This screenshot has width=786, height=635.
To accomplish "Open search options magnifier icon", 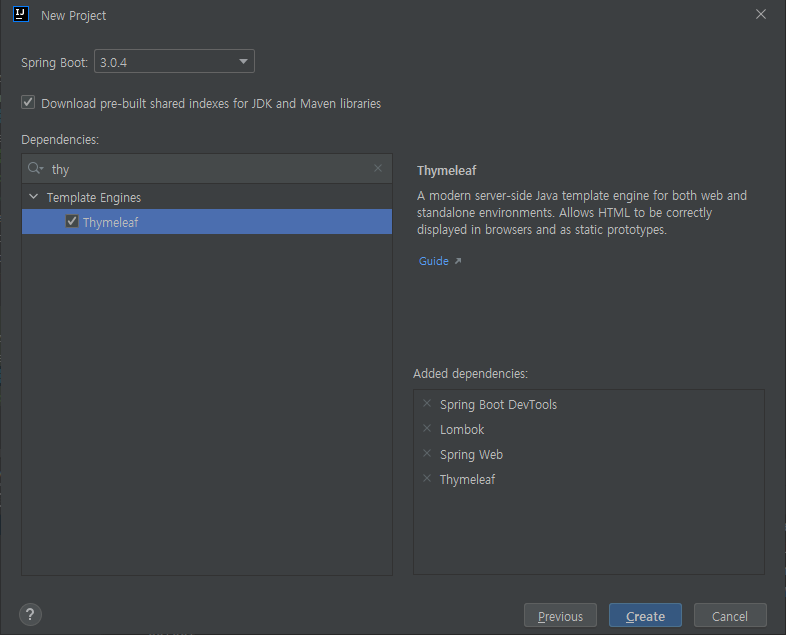I will pyautogui.click(x=35, y=168).
